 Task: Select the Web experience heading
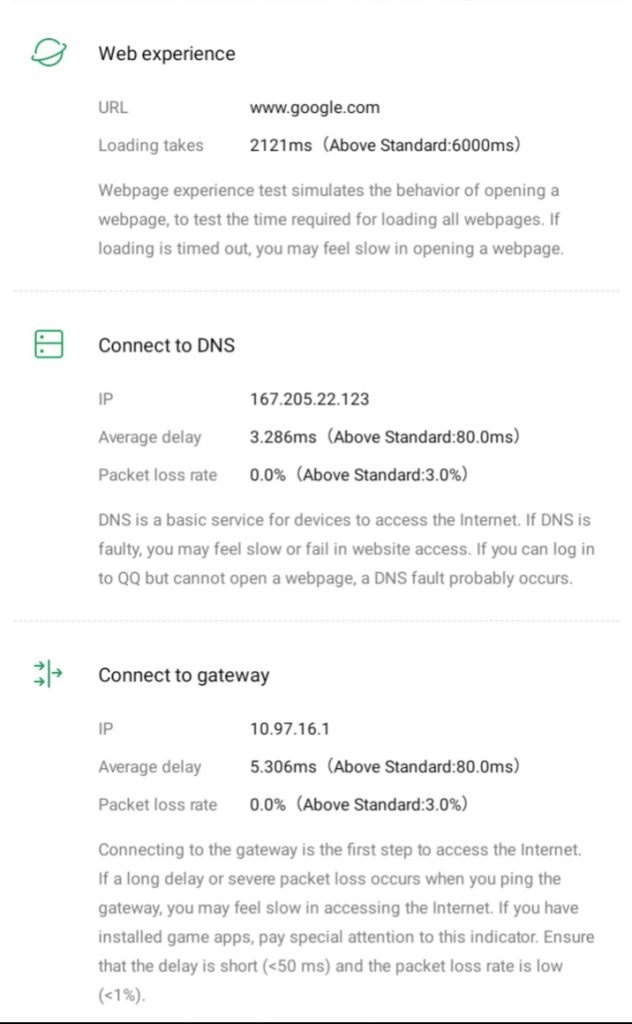point(166,54)
